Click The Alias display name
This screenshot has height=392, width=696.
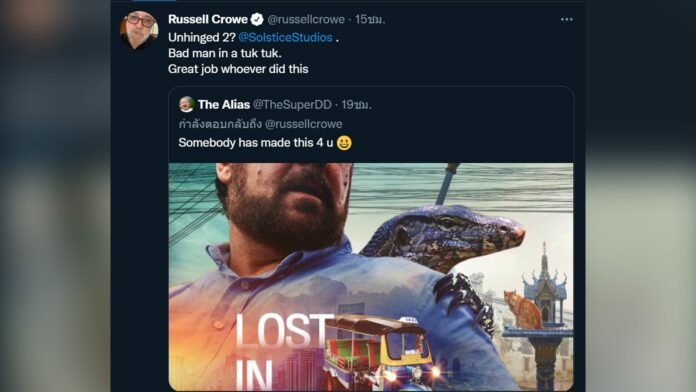tap(224, 105)
